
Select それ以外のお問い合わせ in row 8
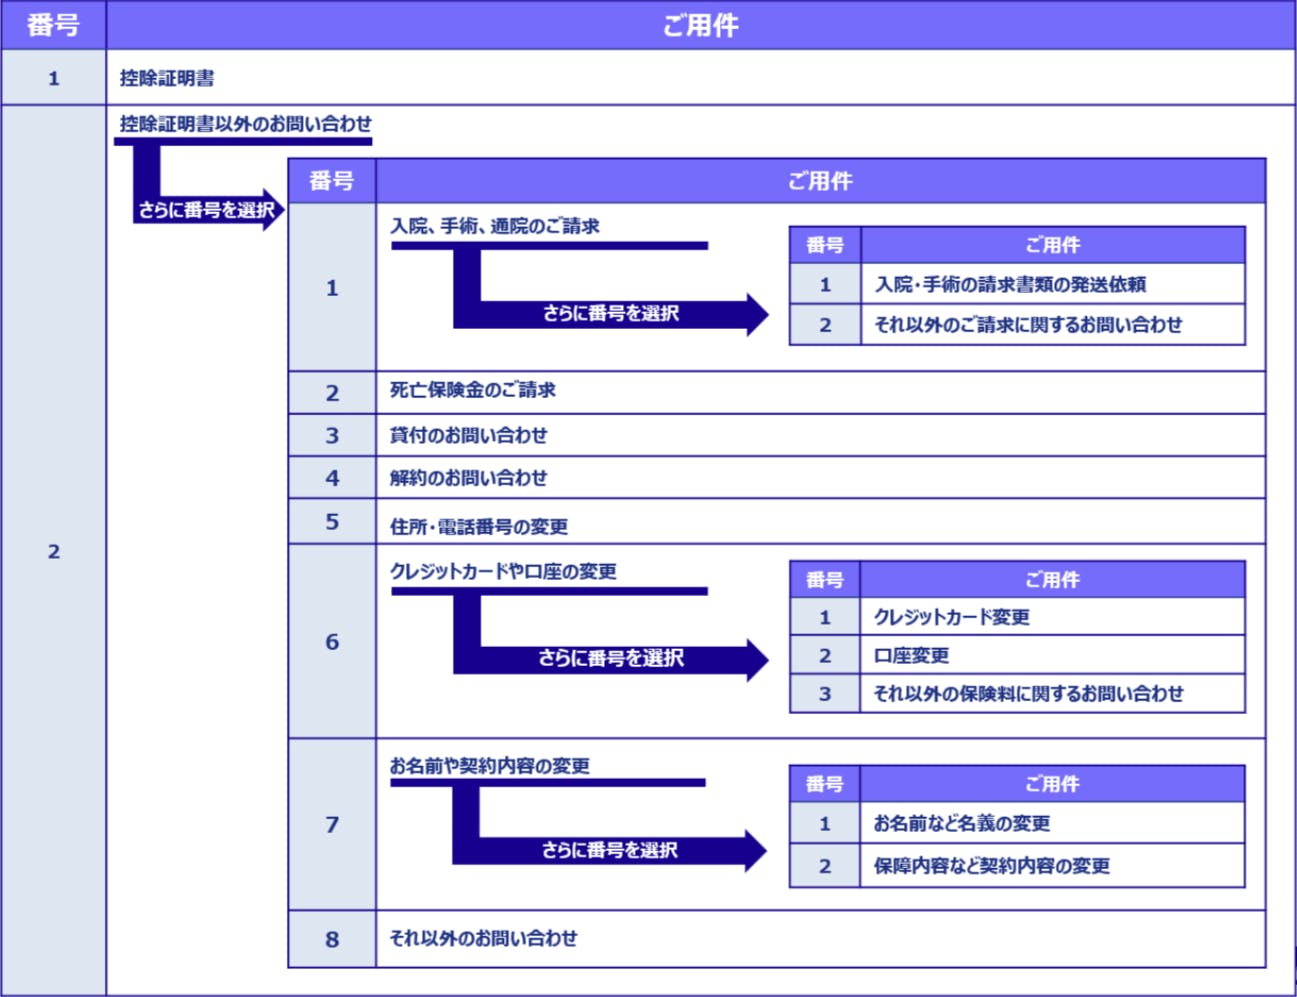(x=483, y=938)
